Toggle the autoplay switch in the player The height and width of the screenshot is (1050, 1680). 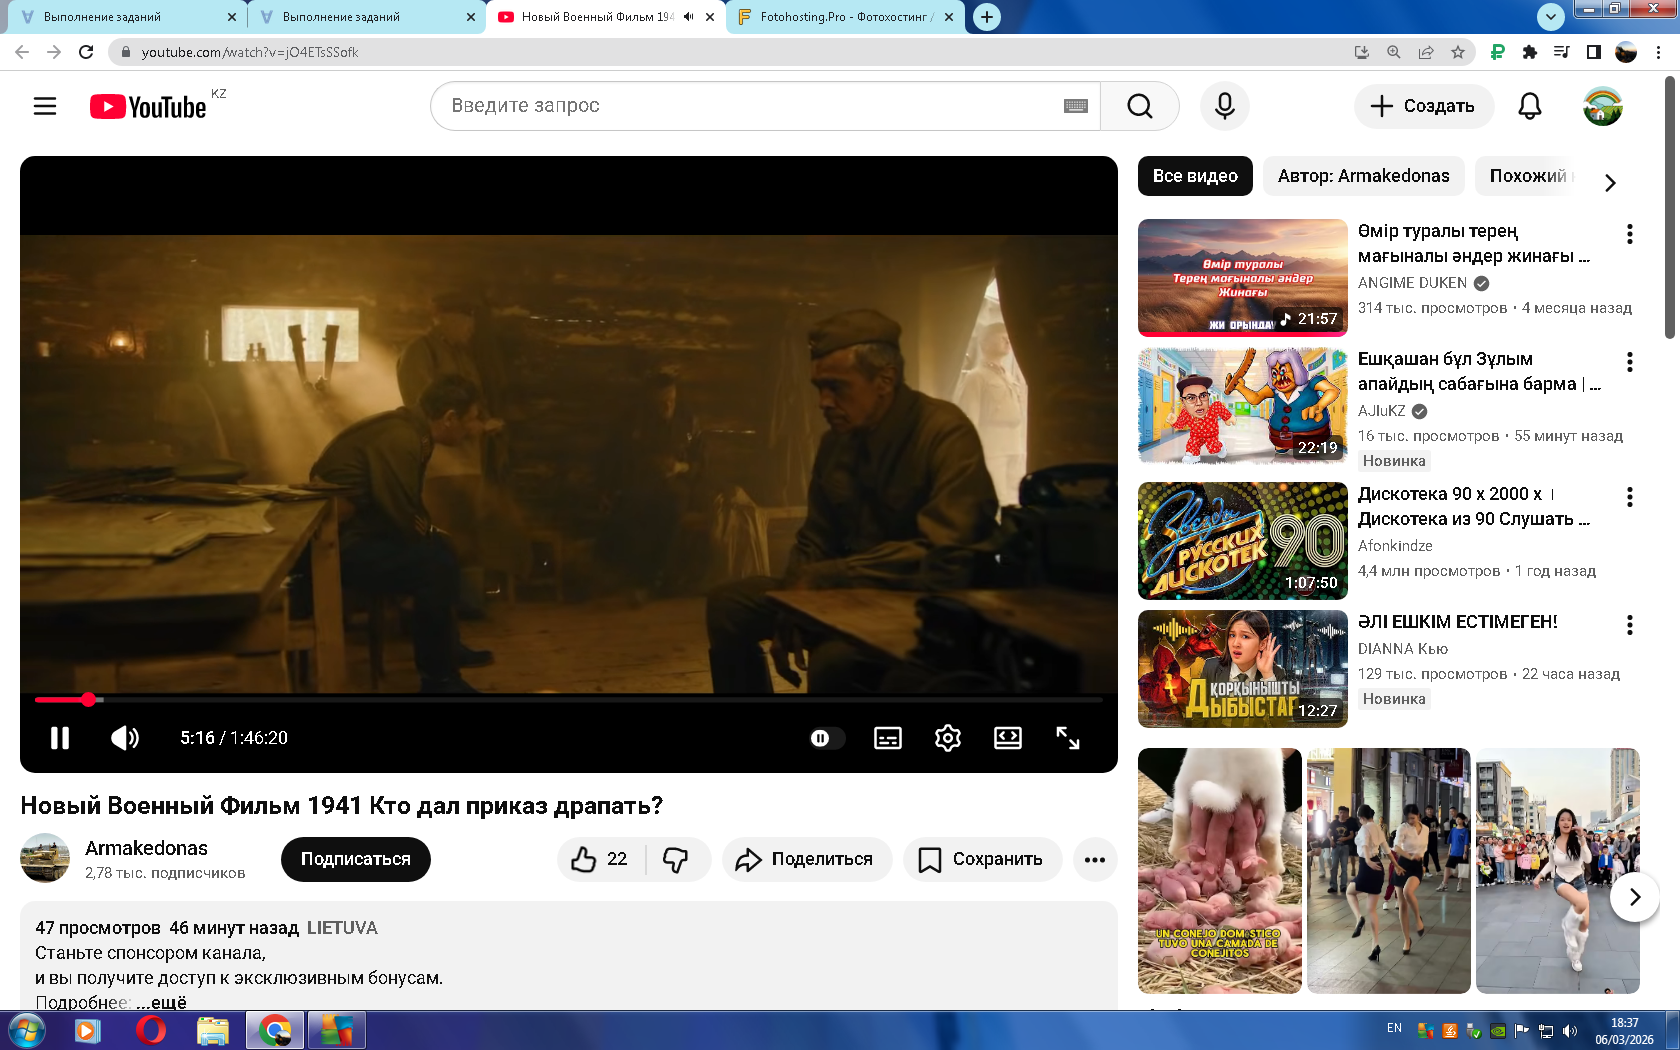[826, 738]
